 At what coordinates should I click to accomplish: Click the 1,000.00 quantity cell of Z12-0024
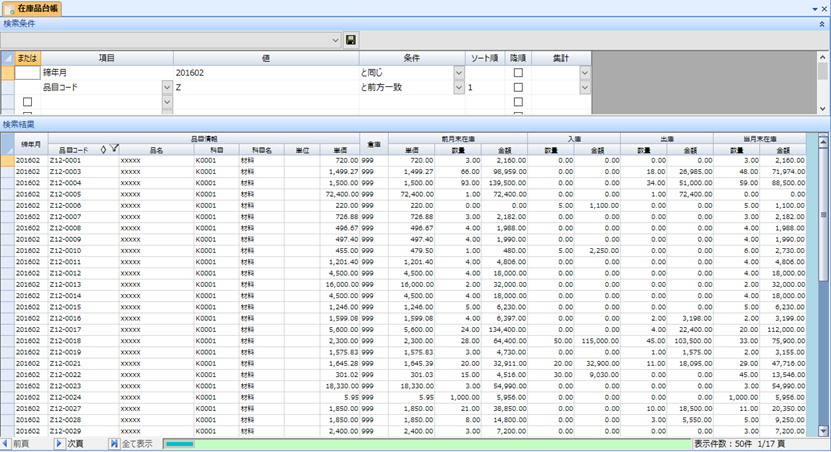click(458, 397)
